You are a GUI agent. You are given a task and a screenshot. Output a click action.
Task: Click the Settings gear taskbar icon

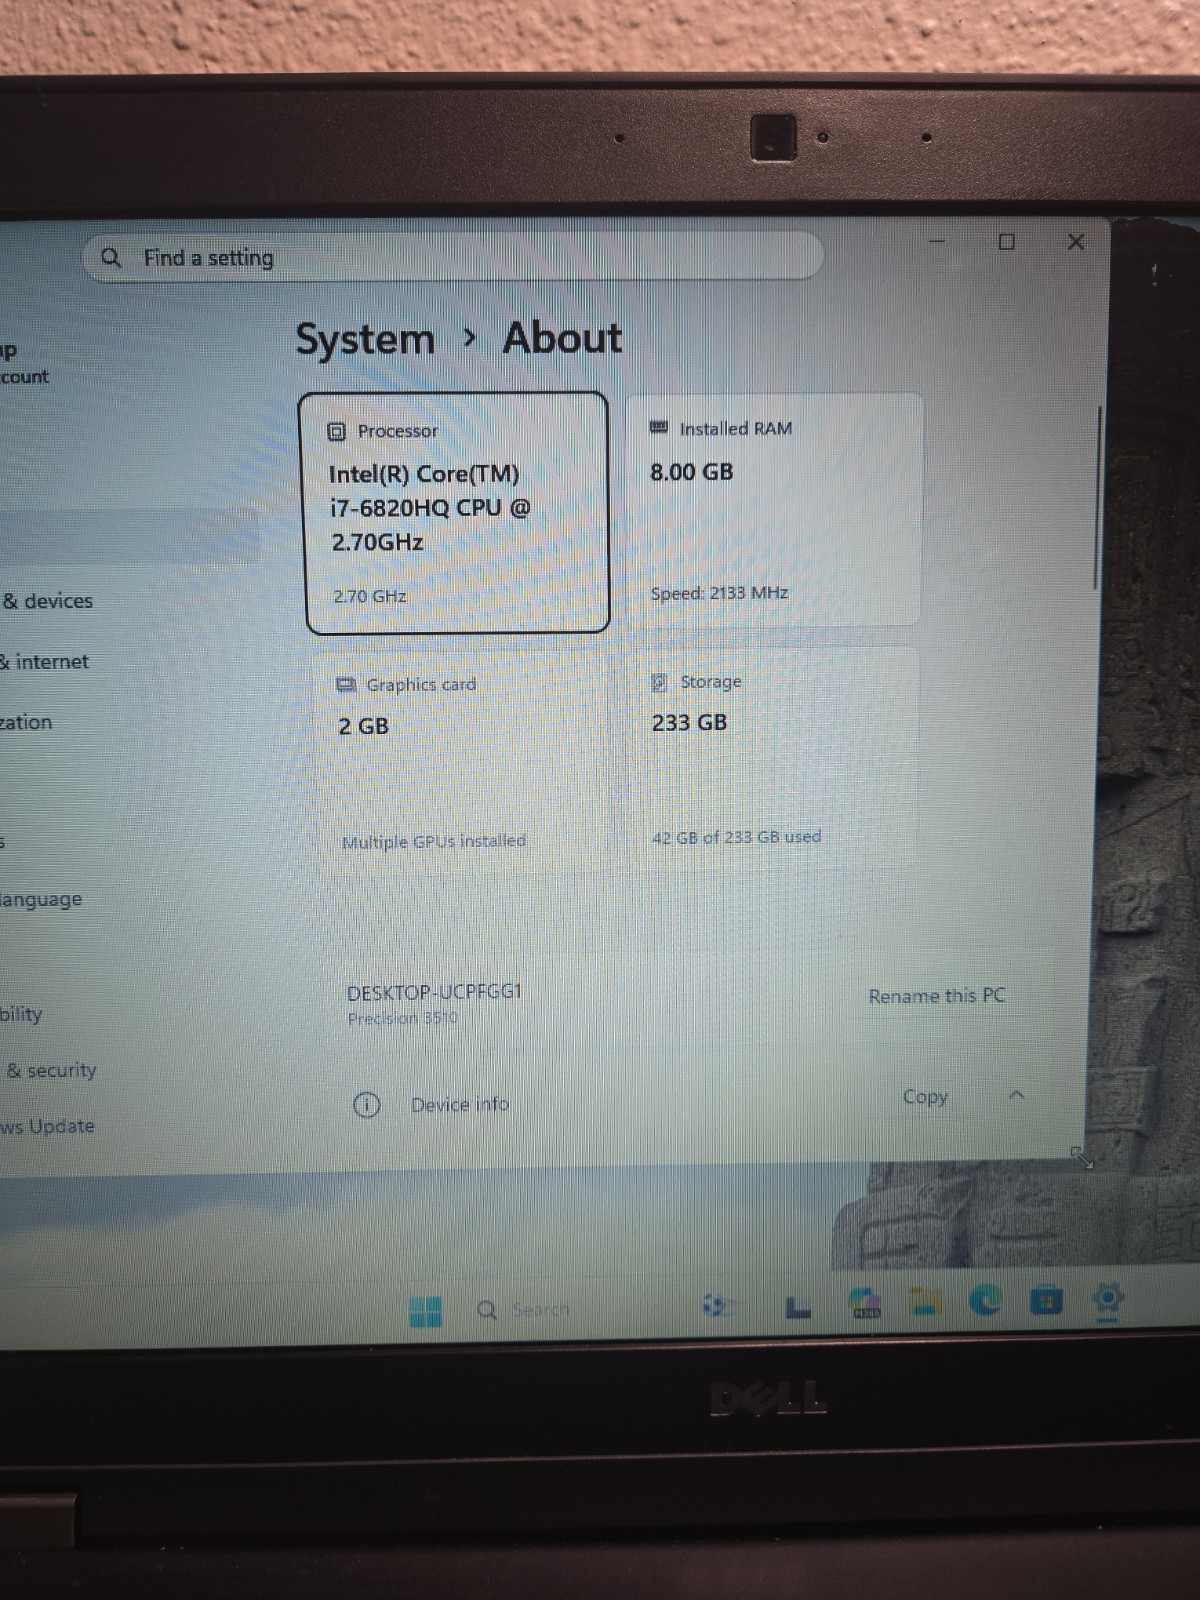(x=1108, y=1299)
